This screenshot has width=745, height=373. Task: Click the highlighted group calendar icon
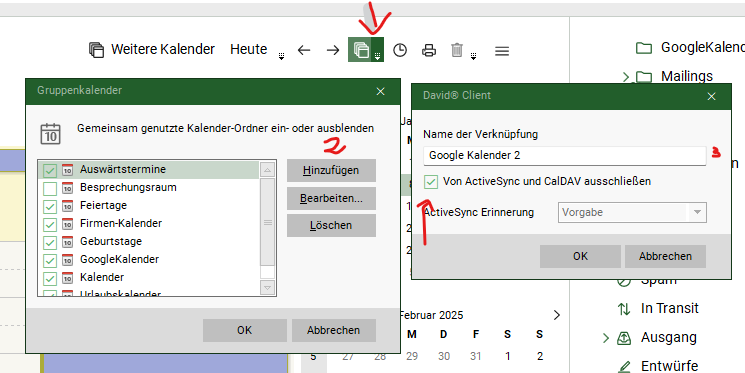coord(360,50)
